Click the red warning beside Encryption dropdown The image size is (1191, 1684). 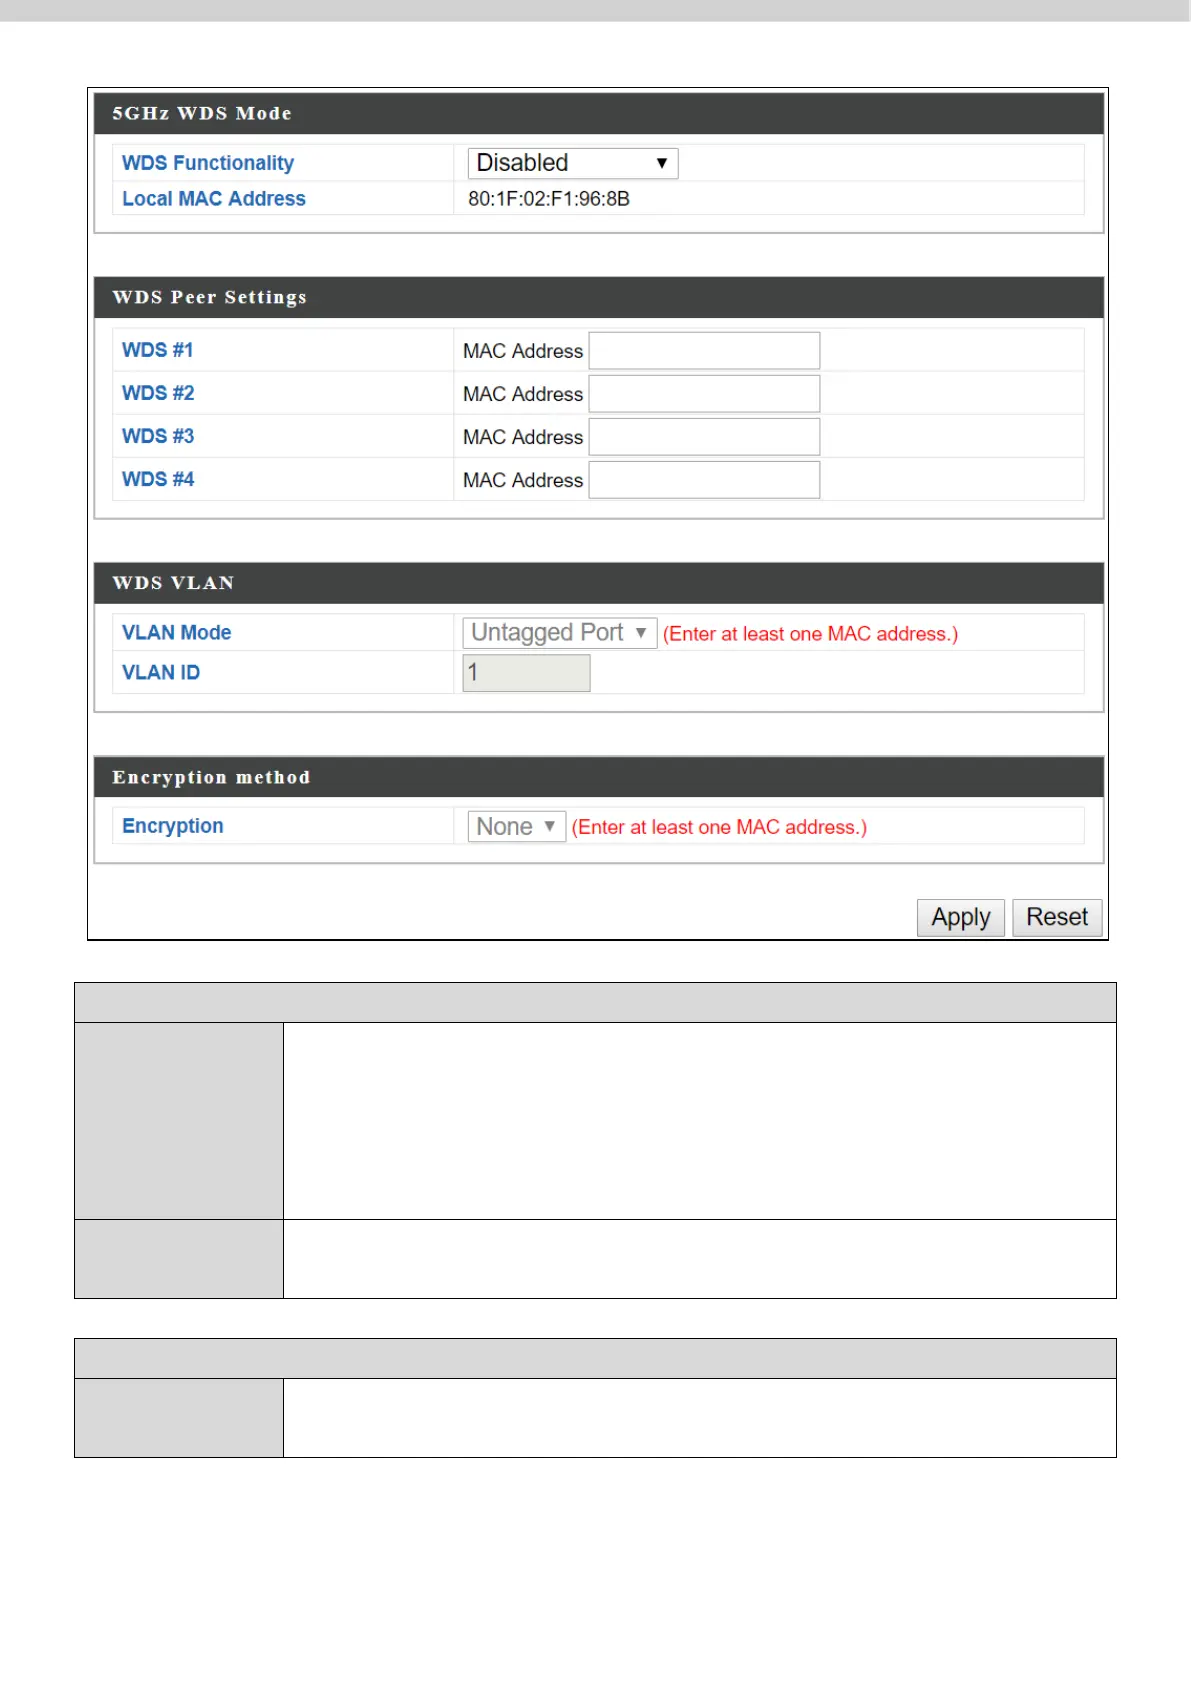pos(719,828)
